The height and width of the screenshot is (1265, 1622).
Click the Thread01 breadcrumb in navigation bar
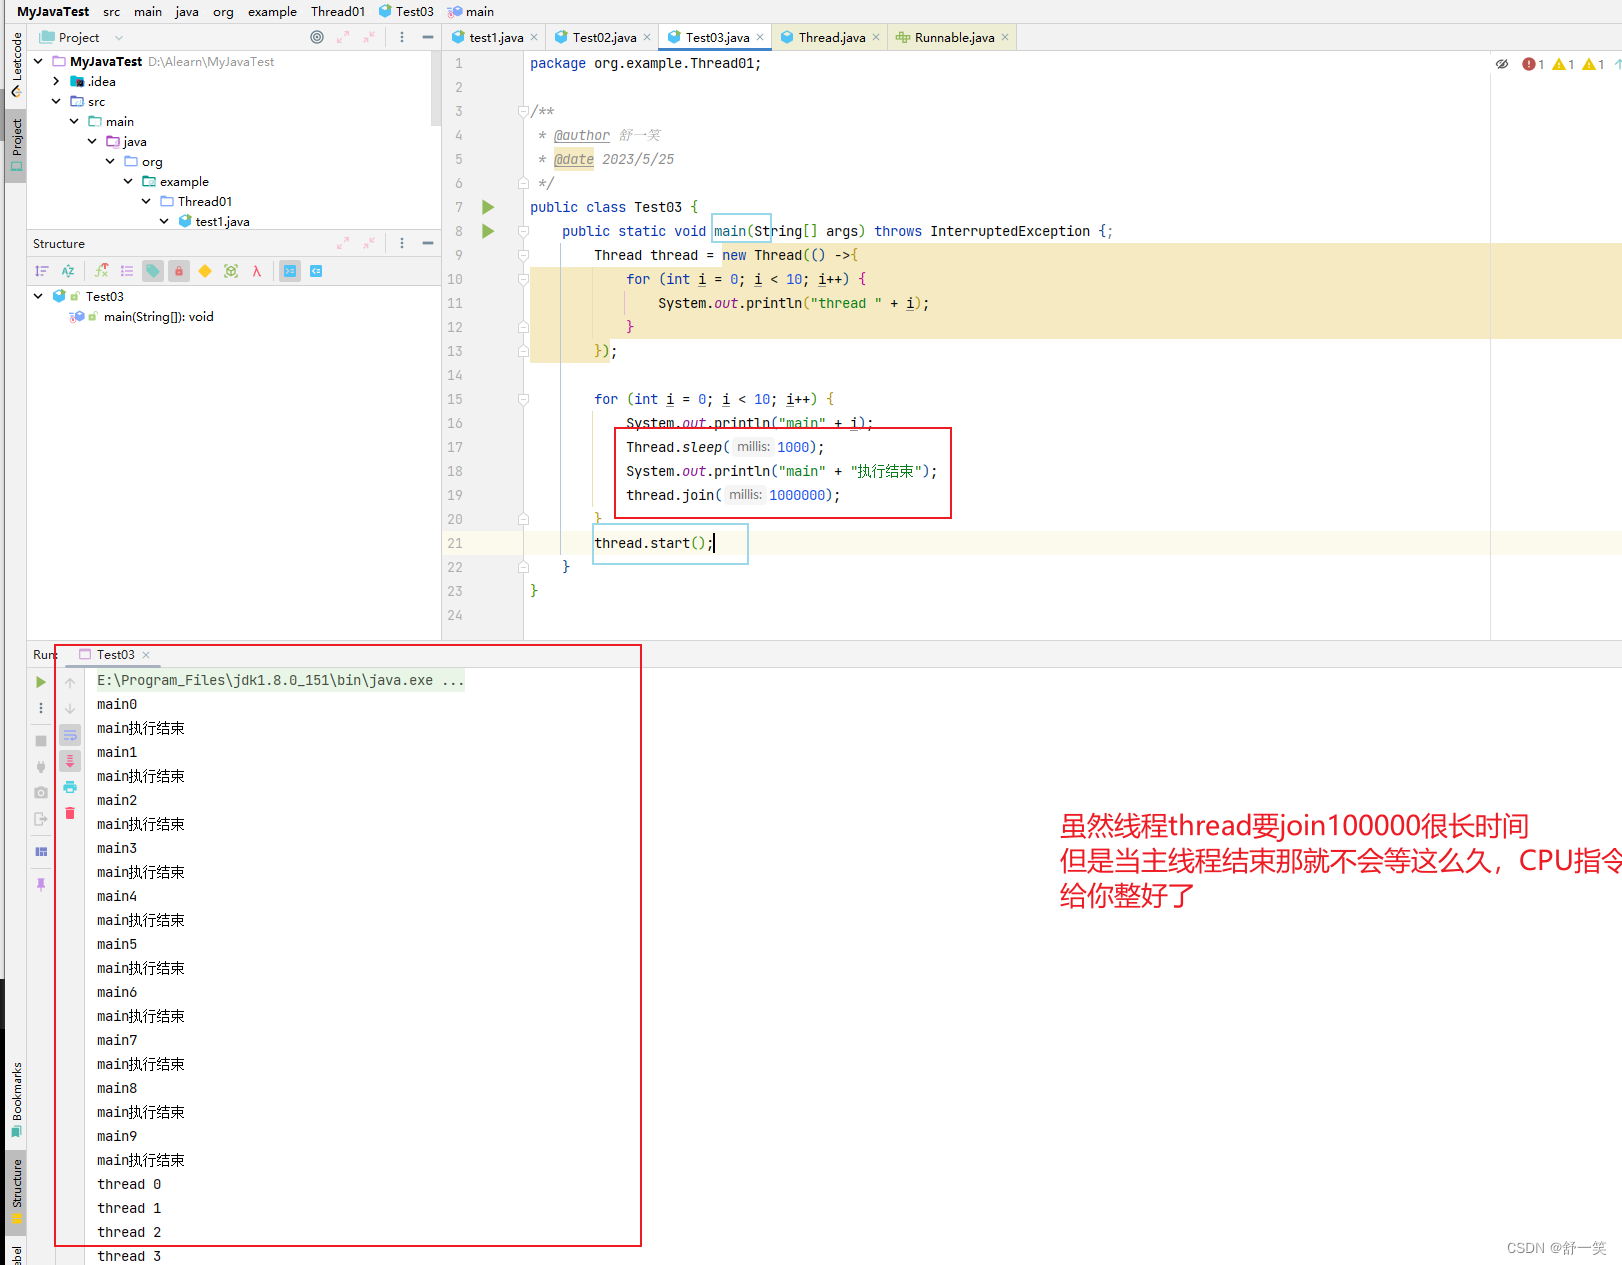pos(338,11)
